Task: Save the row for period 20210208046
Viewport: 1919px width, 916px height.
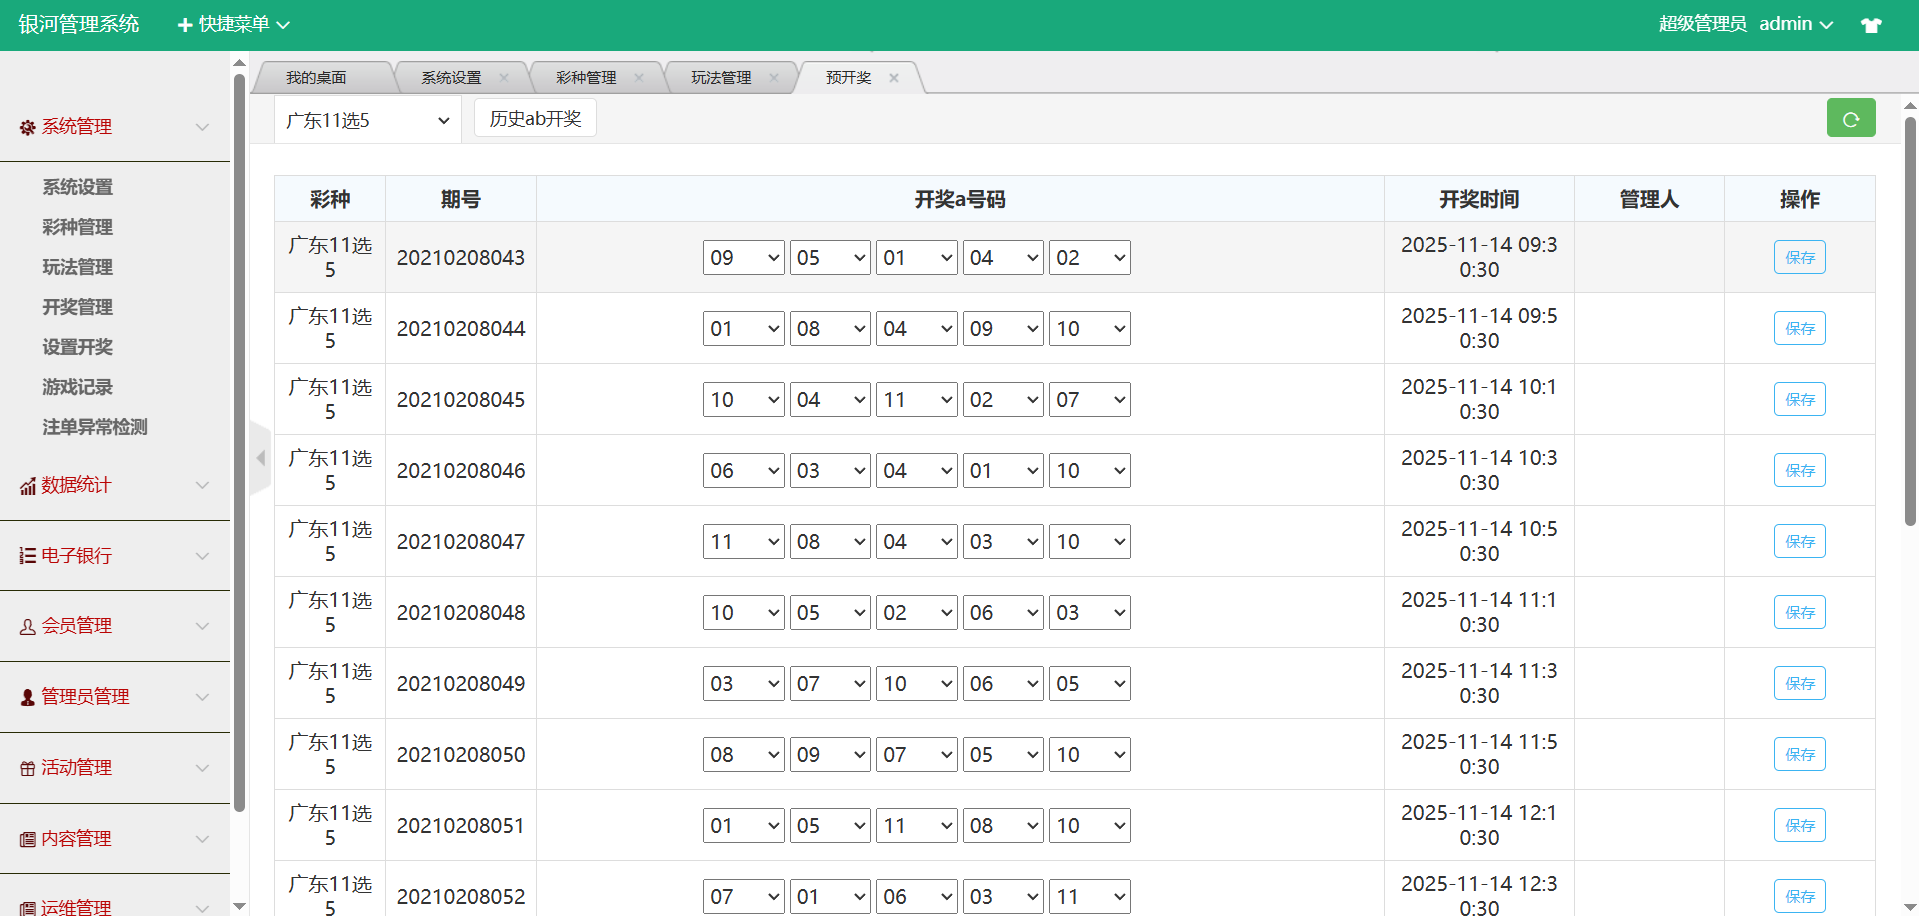Action: 1799,470
